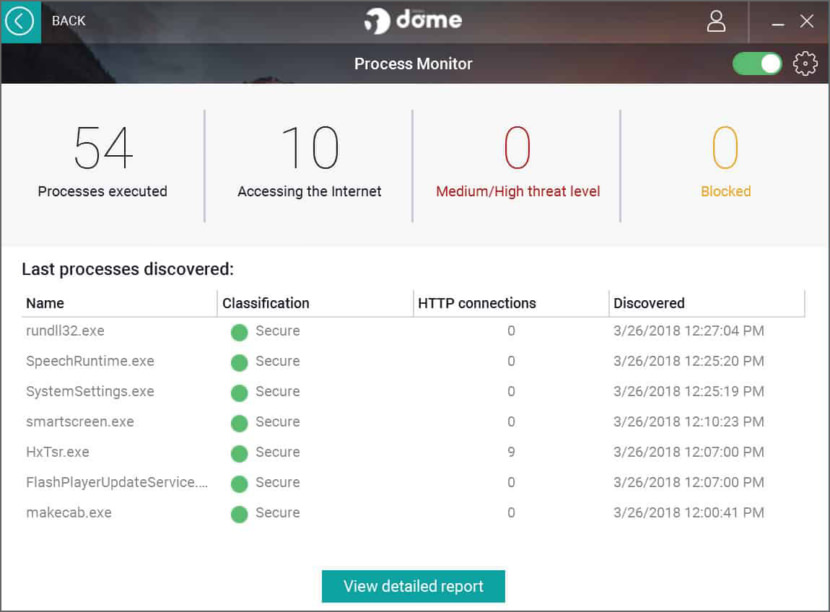Click the Blocked label
The image size is (830, 612).
point(726,191)
